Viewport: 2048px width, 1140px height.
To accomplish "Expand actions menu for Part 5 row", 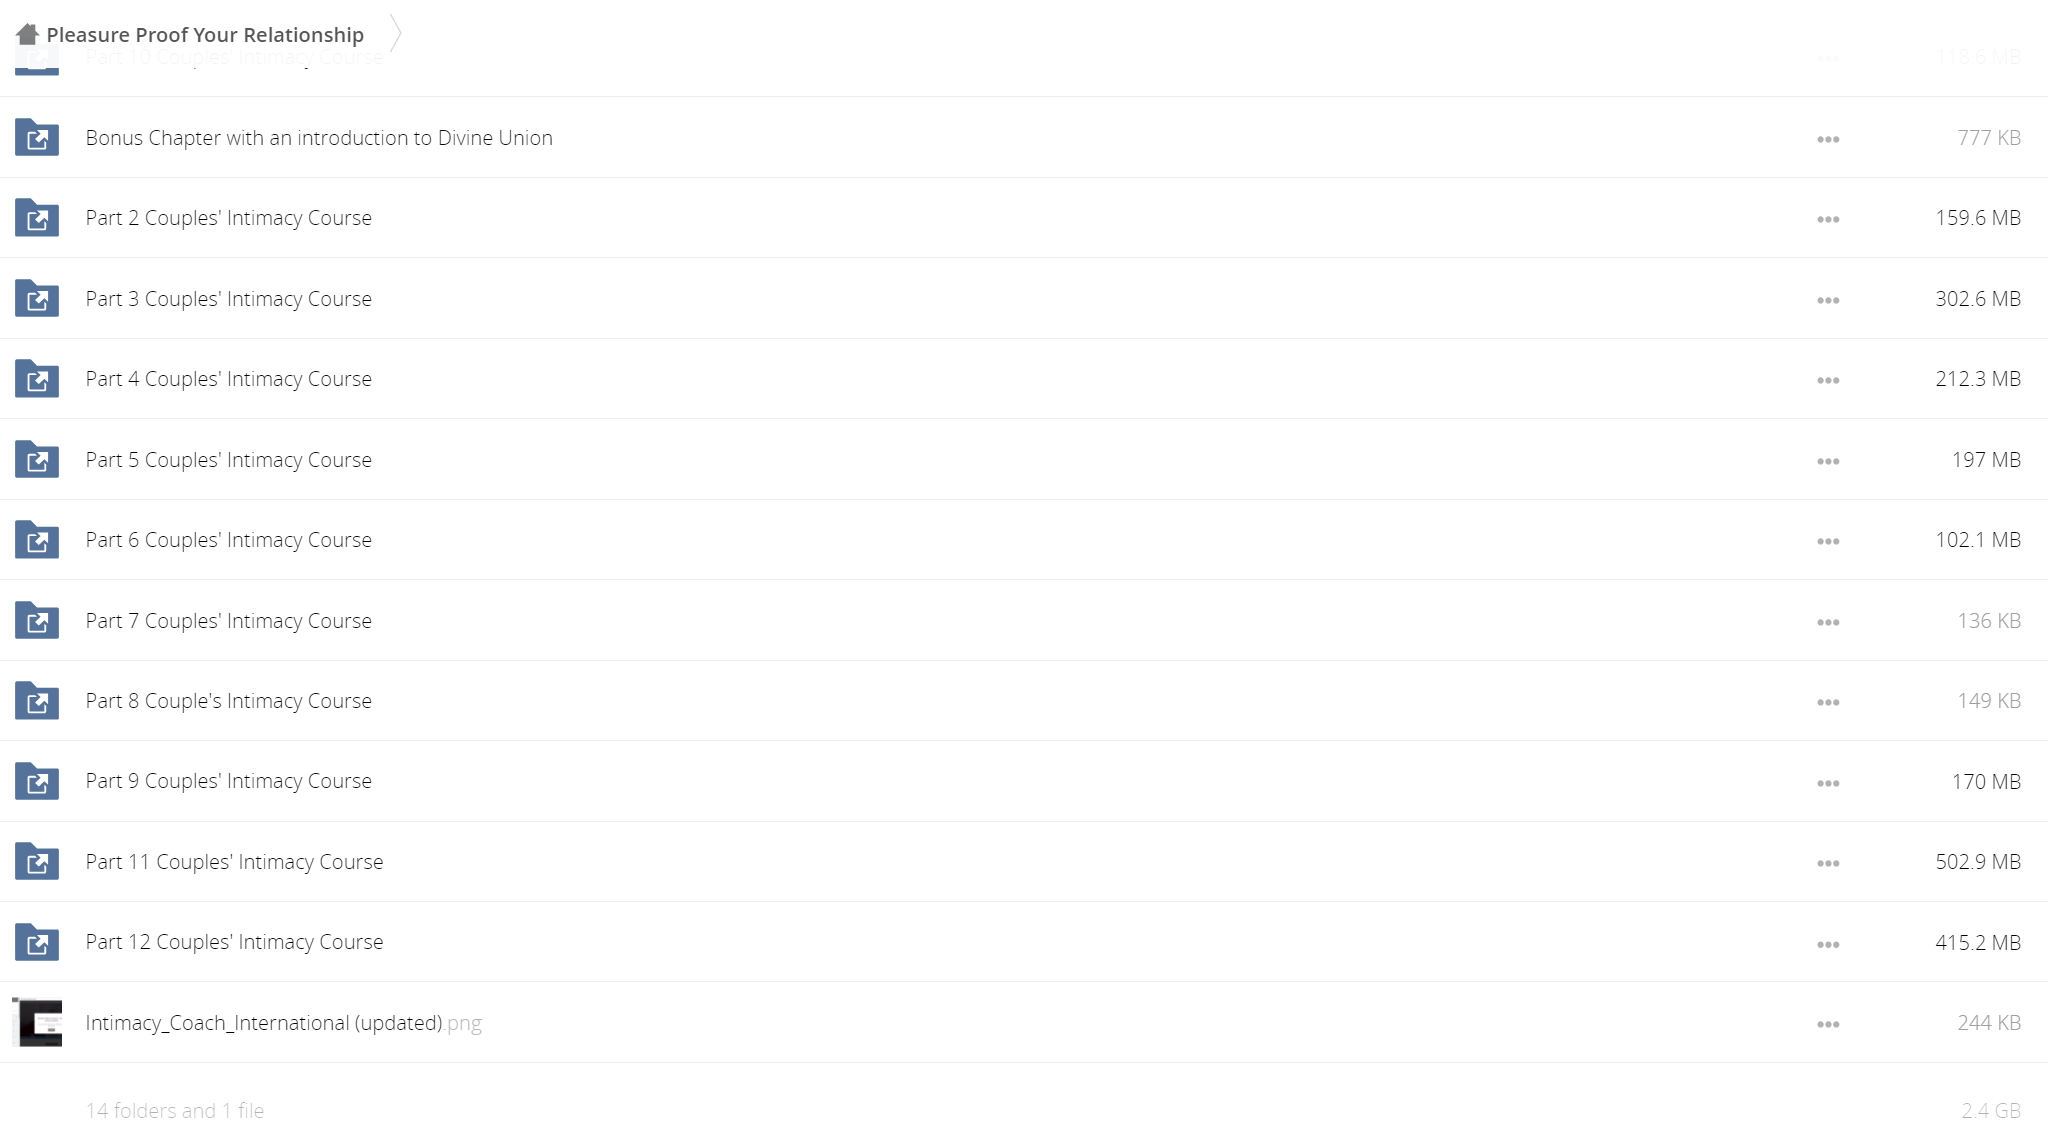I will click(x=1828, y=461).
